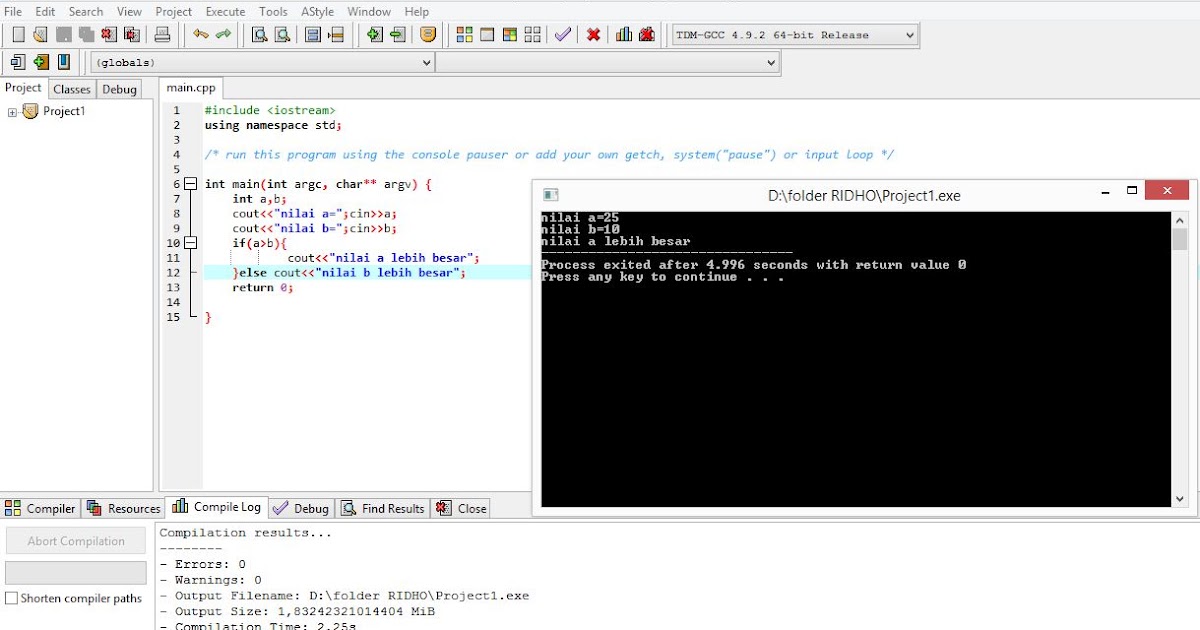The height and width of the screenshot is (630, 1200).
Task: Expand the Project1 tree node
Action: [13, 112]
